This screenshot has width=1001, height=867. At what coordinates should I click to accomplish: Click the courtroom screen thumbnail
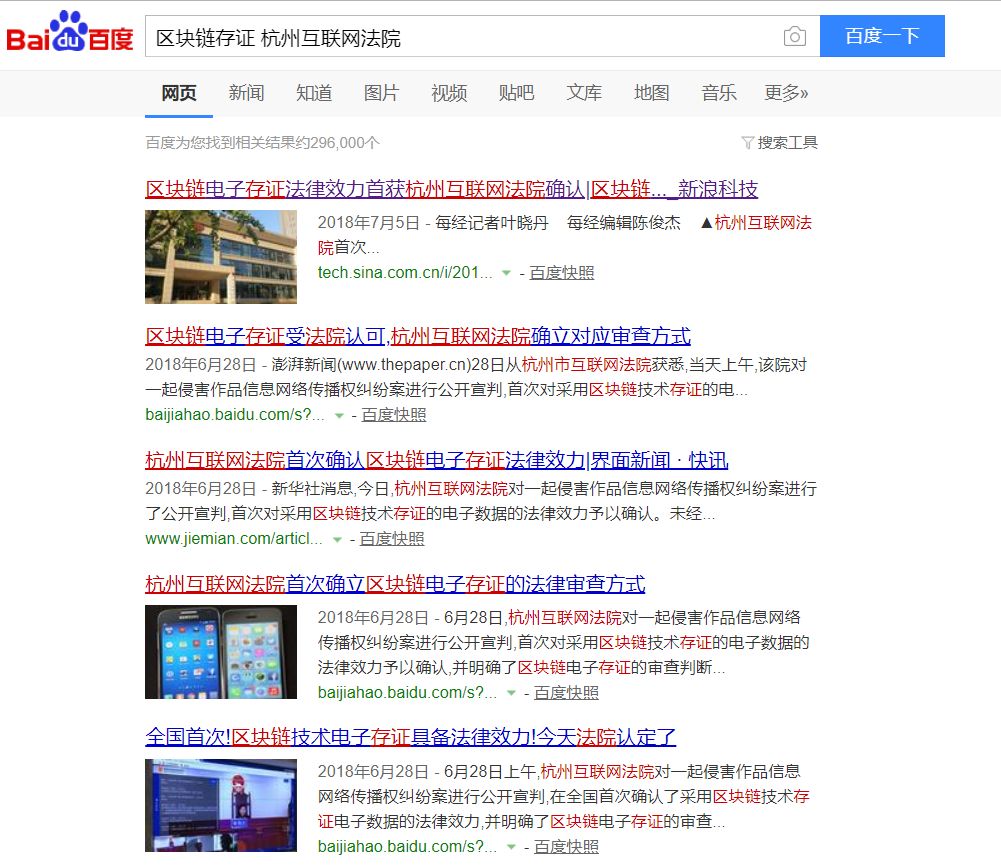221,805
